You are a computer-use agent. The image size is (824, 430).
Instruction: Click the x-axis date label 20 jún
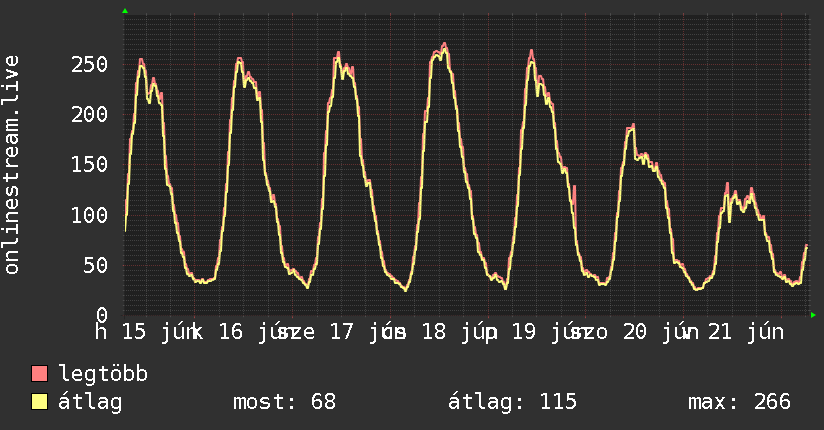[661, 332]
